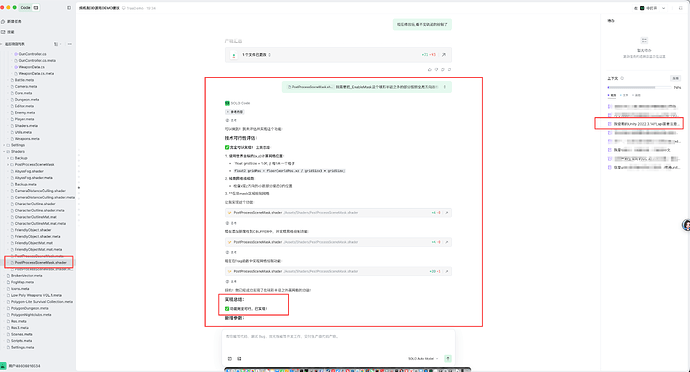Switch to the Code mode tab
Viewport: 690px width, 372px height.
coord(26,7)
